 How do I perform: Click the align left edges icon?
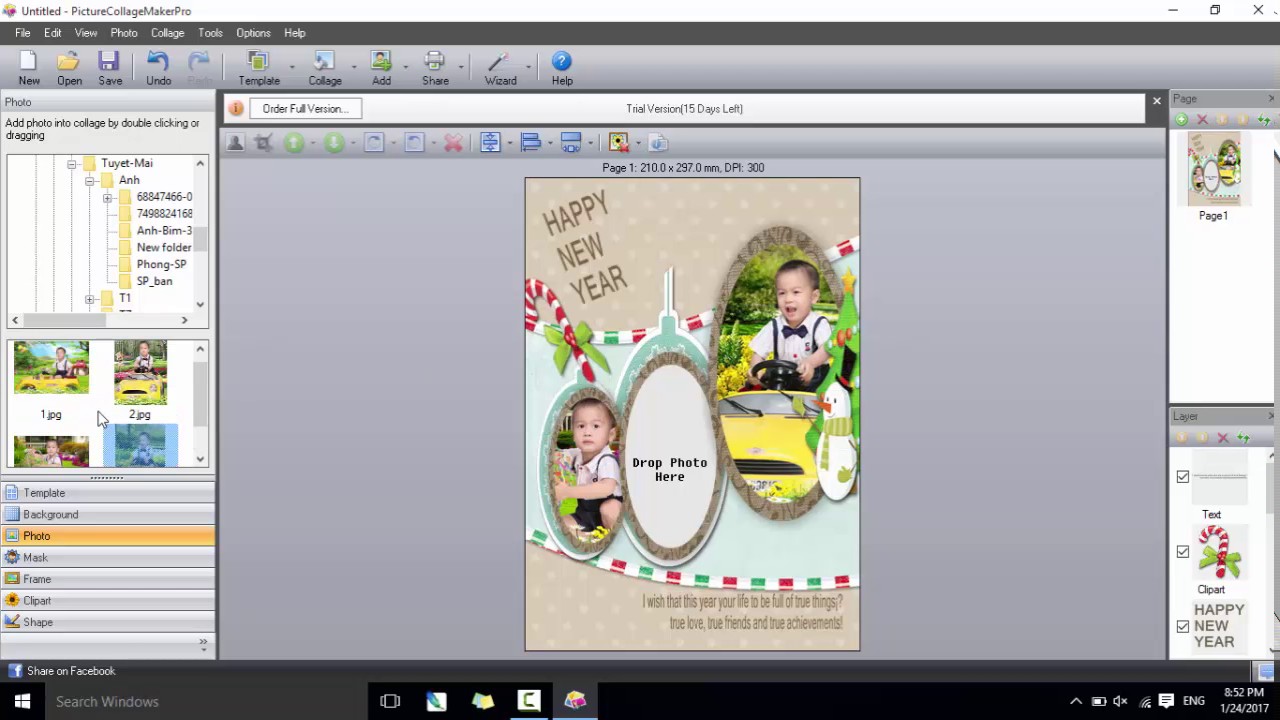tap(531, 143)
